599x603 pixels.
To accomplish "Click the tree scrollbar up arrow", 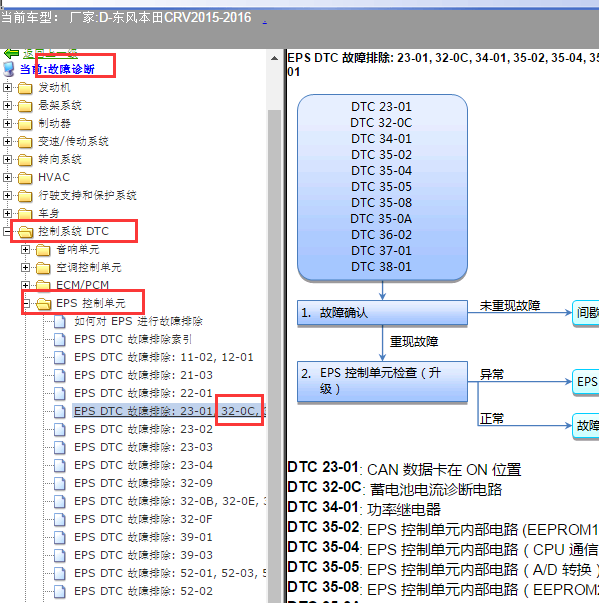I will click(x=275, y=59).
